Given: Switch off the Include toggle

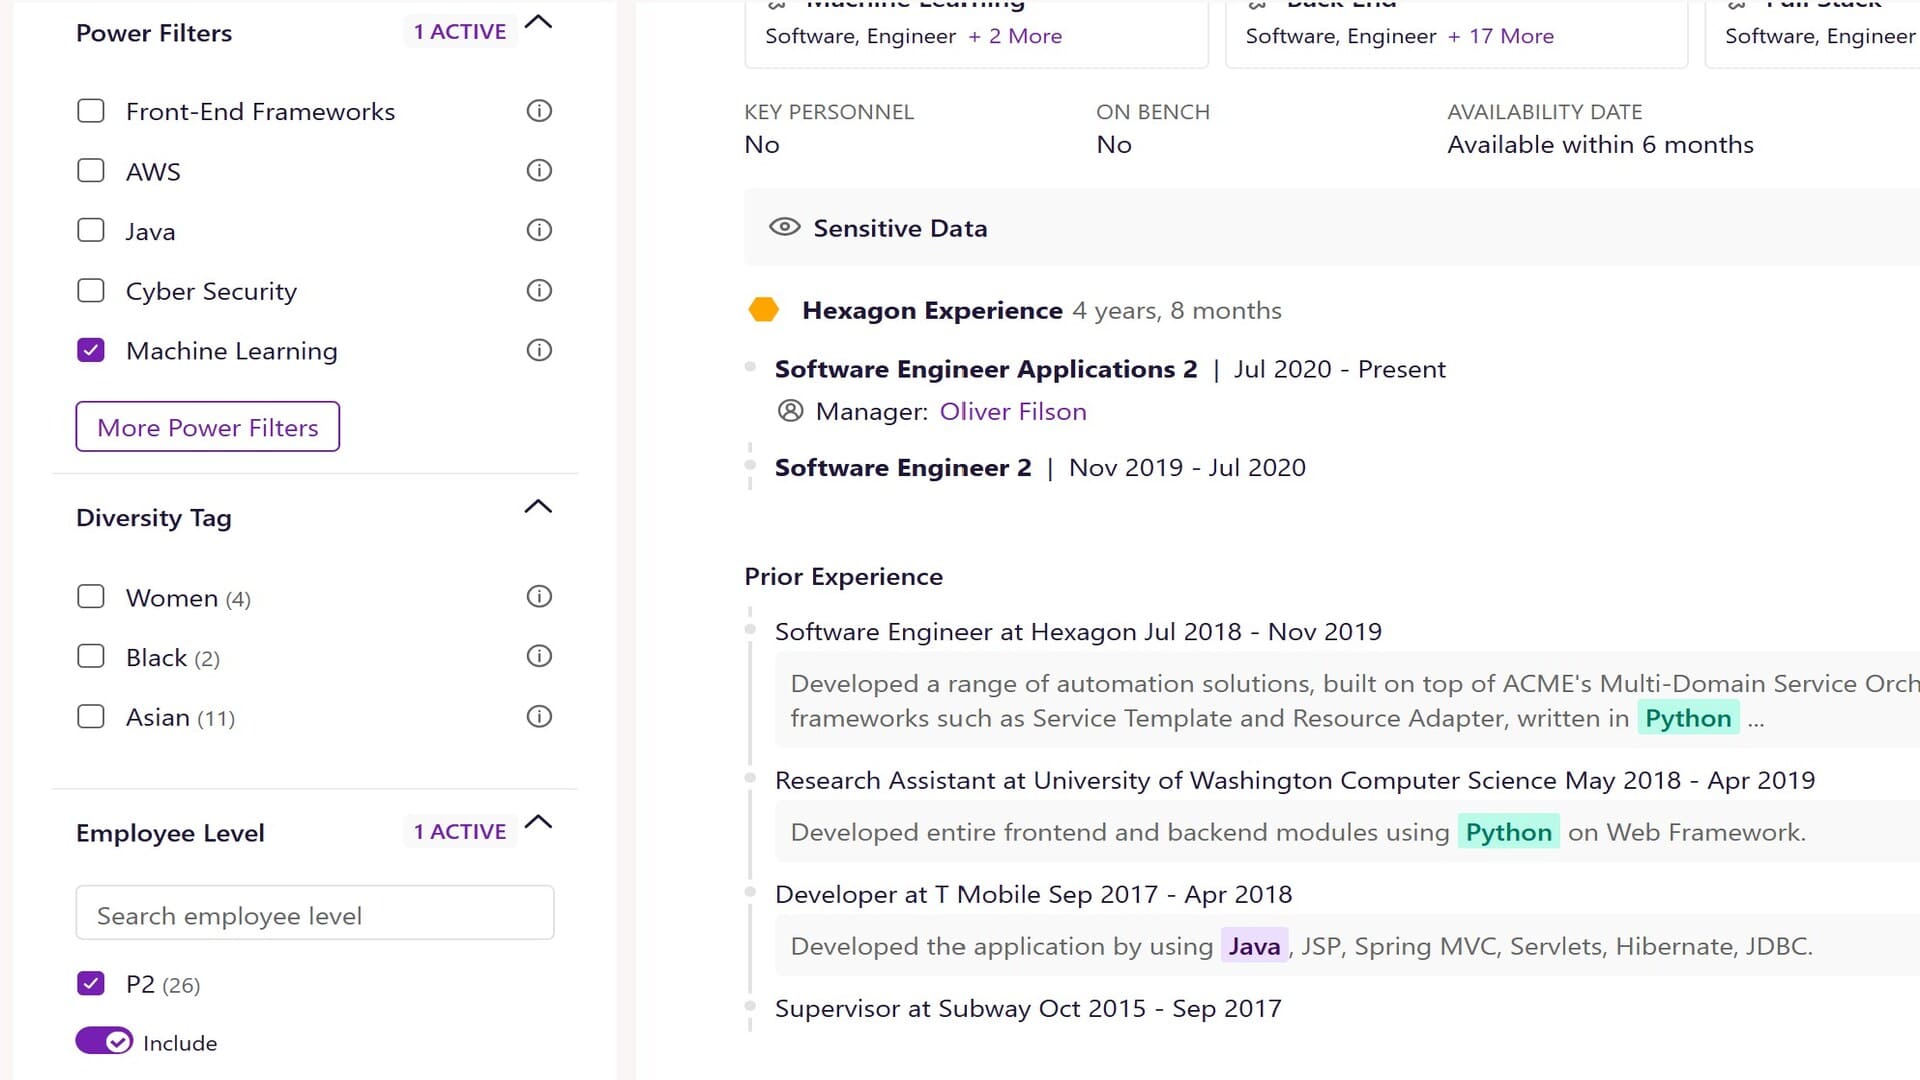Looking at the screenshot, I should point(104,1041).
